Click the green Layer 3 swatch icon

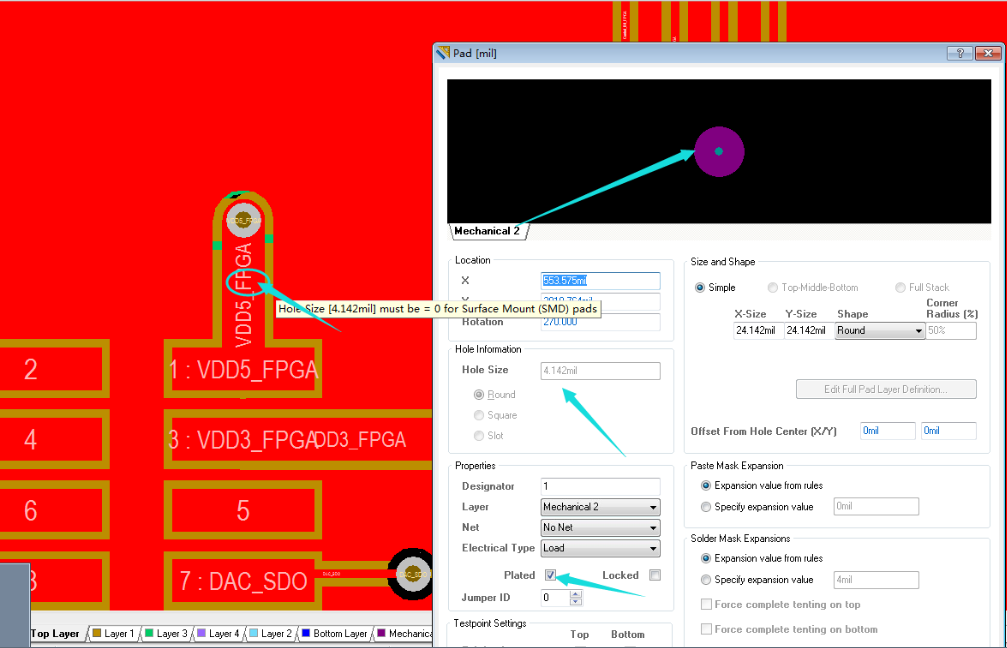(x=149, y=634)
